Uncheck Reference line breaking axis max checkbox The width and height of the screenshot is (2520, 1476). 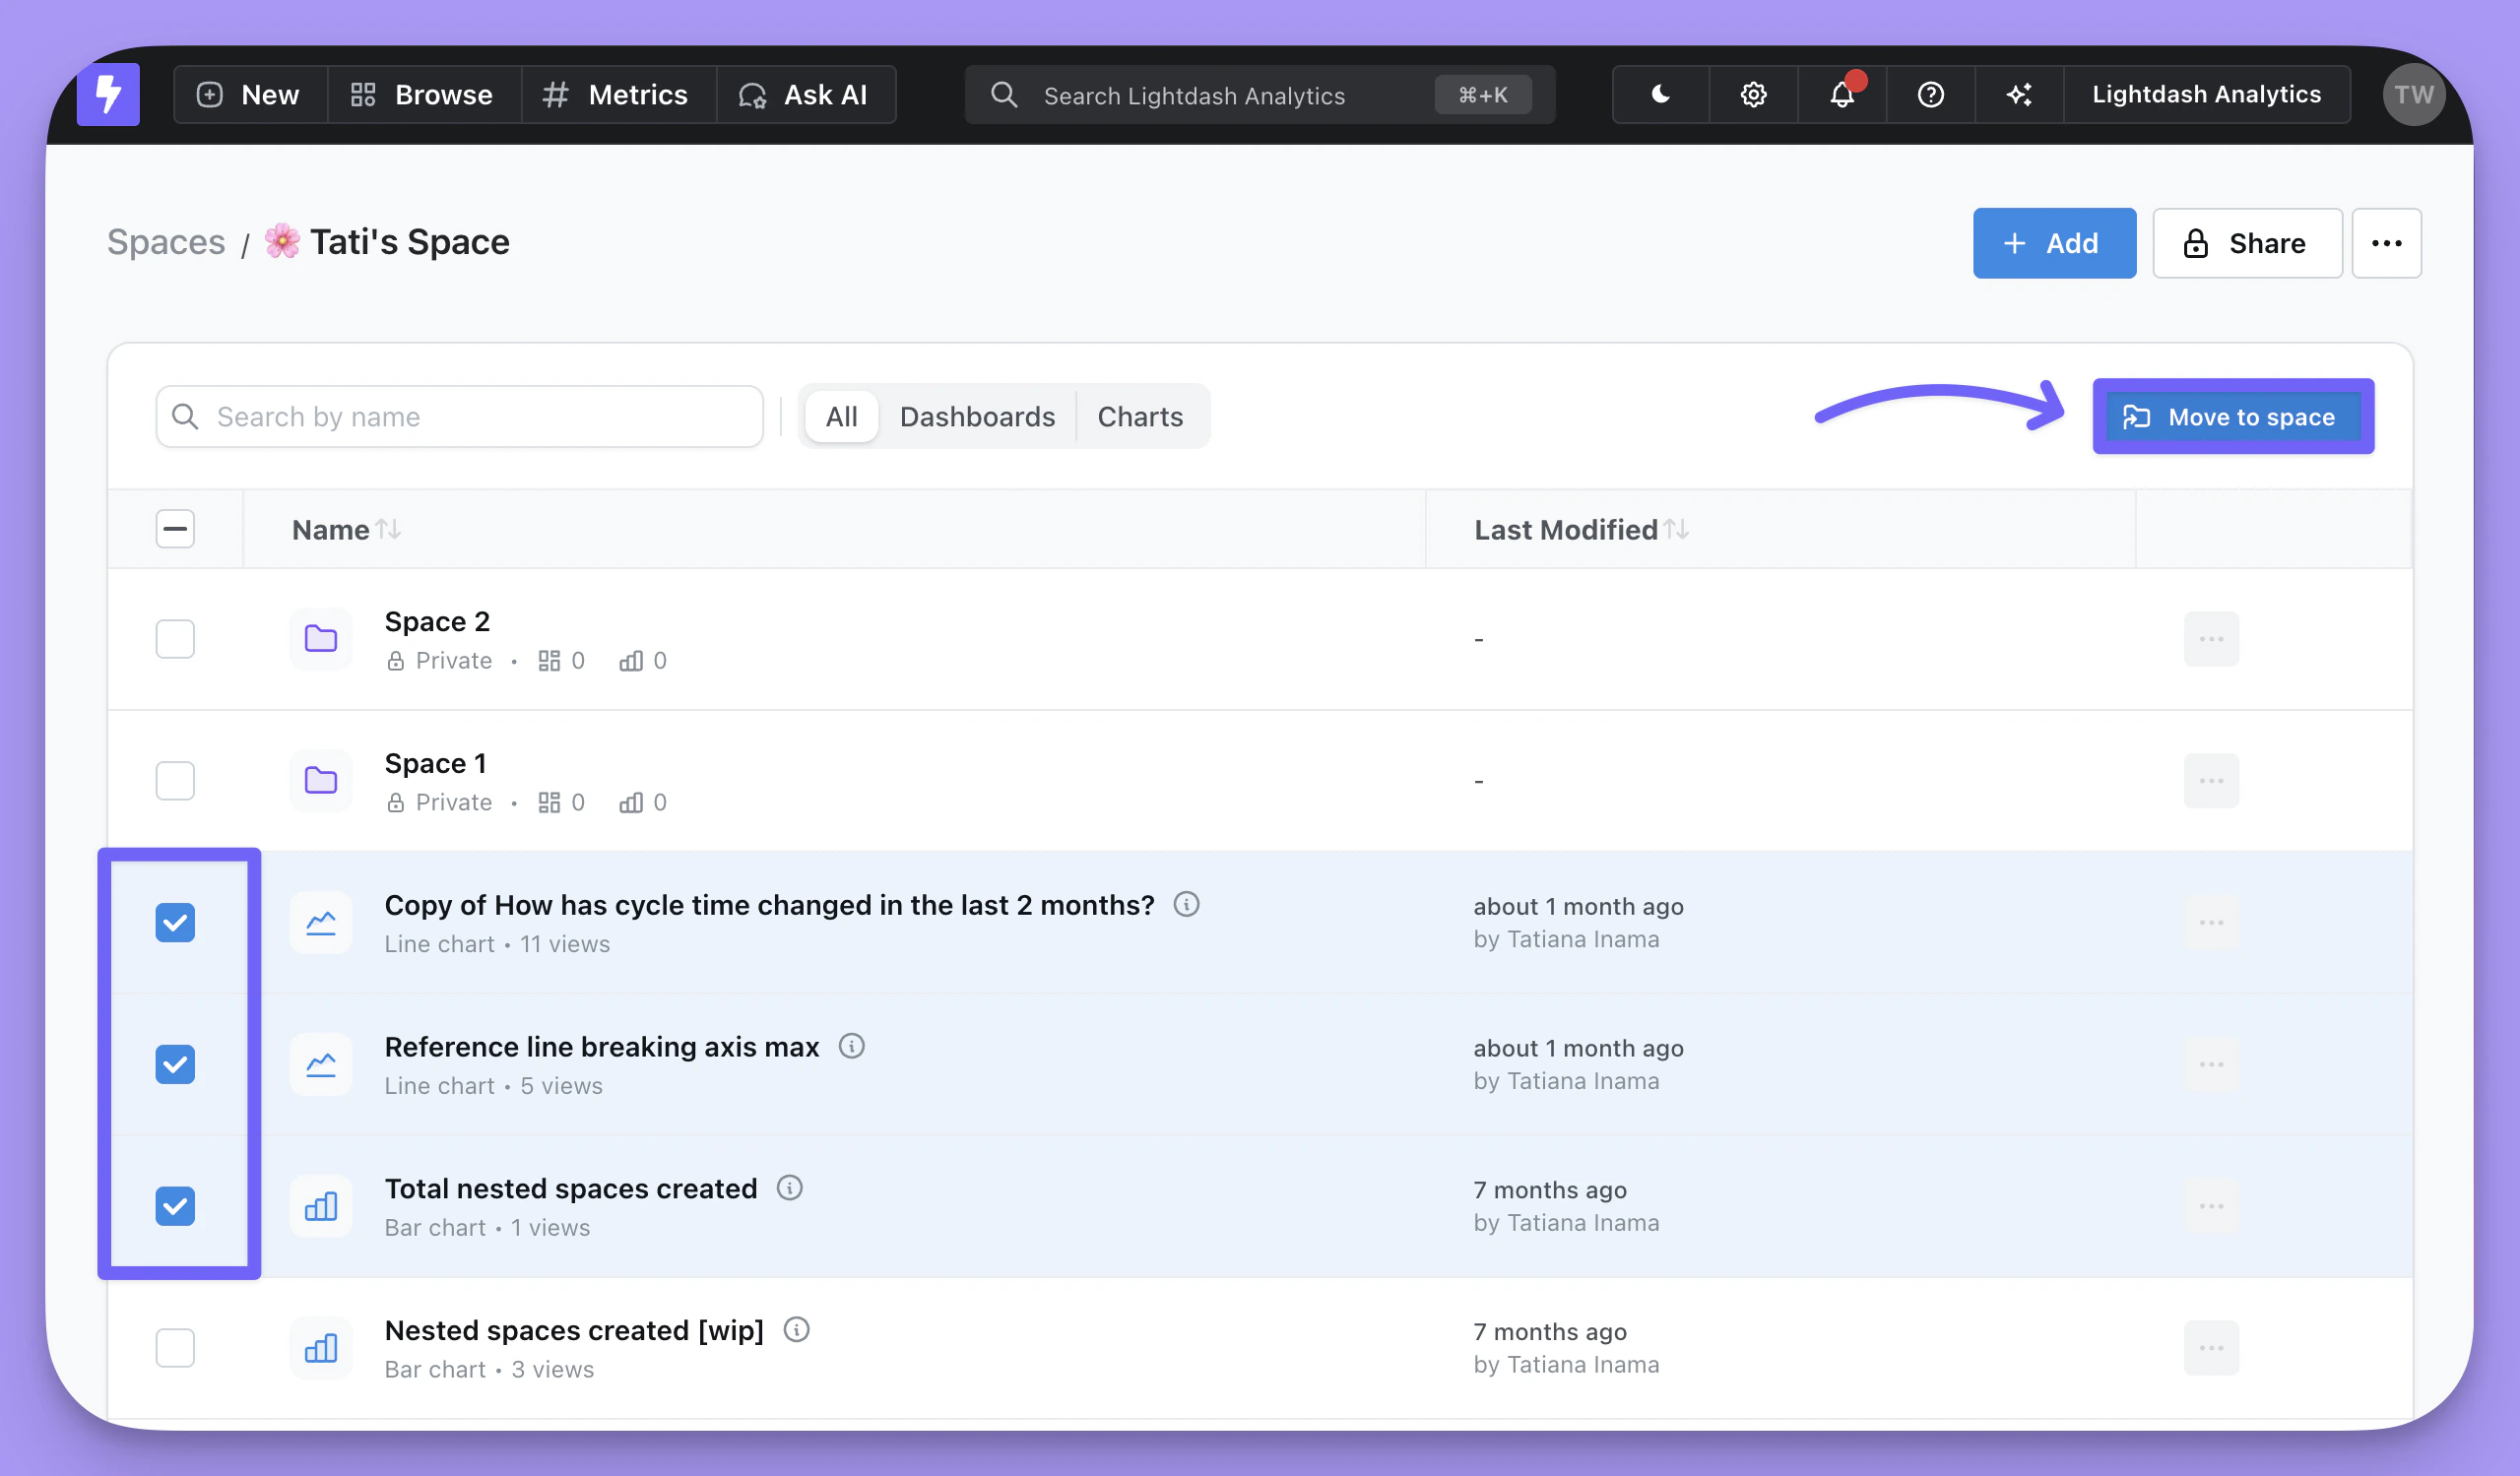click(175, 1064)
